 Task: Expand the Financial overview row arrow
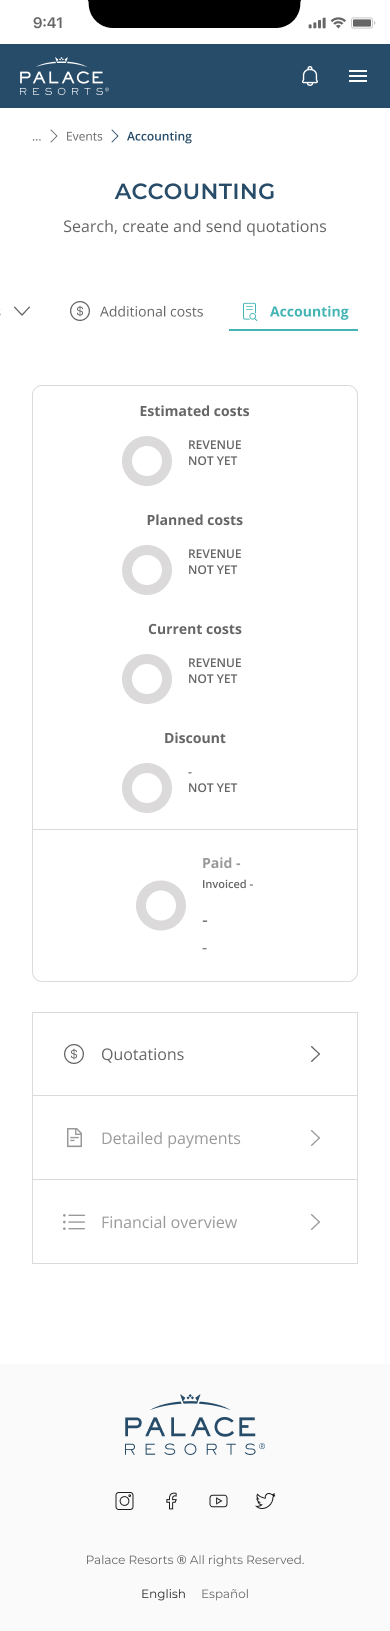(315, 1222)
